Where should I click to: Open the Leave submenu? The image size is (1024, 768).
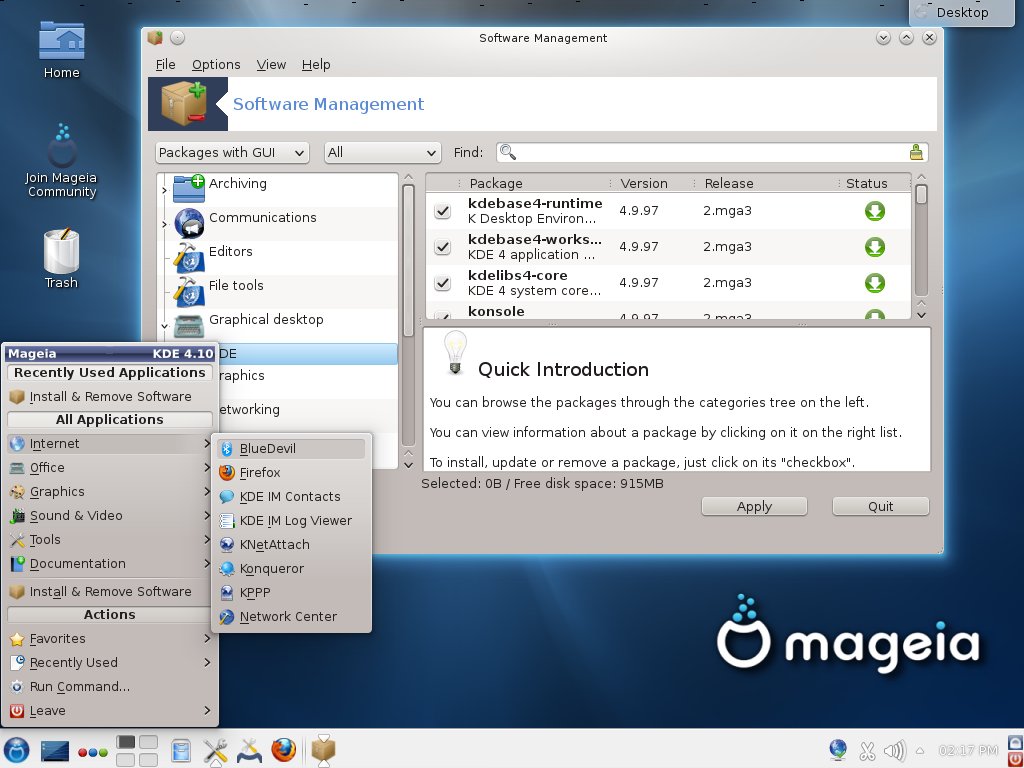pyautogui.click(x=110, y=711)
